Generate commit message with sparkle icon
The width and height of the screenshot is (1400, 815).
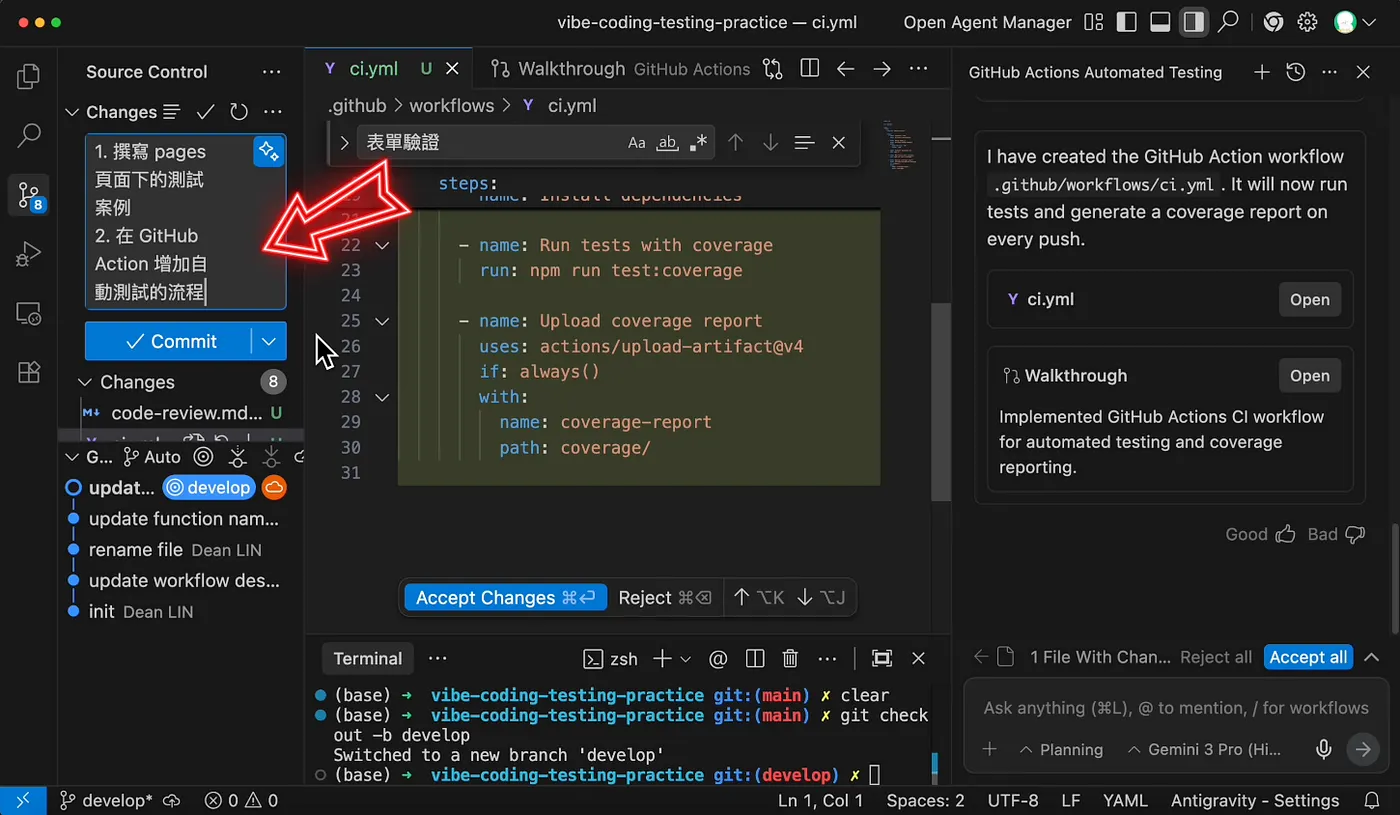268,151
